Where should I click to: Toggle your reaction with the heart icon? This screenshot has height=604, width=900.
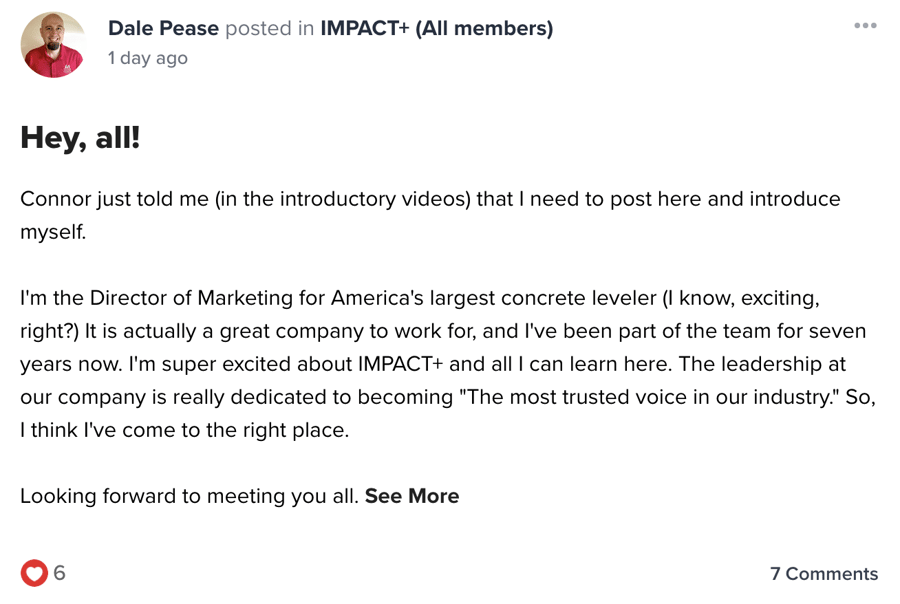pos(36,573)
